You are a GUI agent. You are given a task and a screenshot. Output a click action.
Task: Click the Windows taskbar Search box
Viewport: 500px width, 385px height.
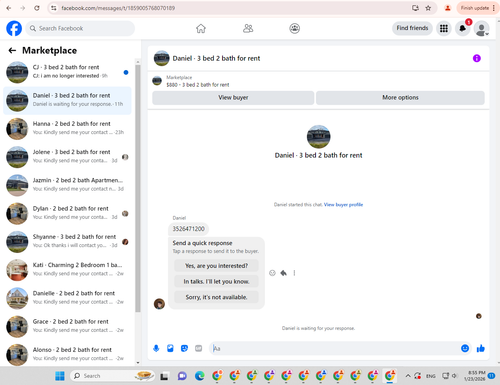pos(112,376)
